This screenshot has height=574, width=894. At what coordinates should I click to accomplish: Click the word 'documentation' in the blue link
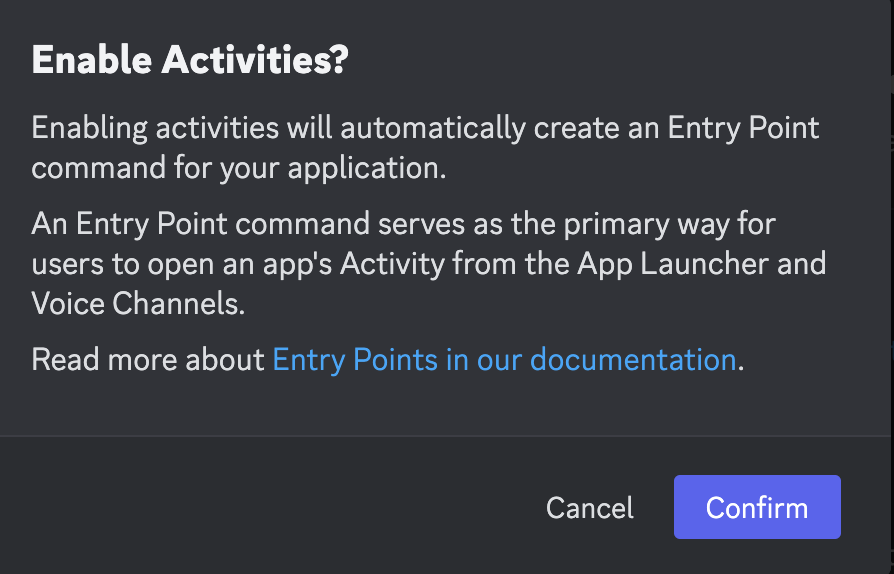633,360
